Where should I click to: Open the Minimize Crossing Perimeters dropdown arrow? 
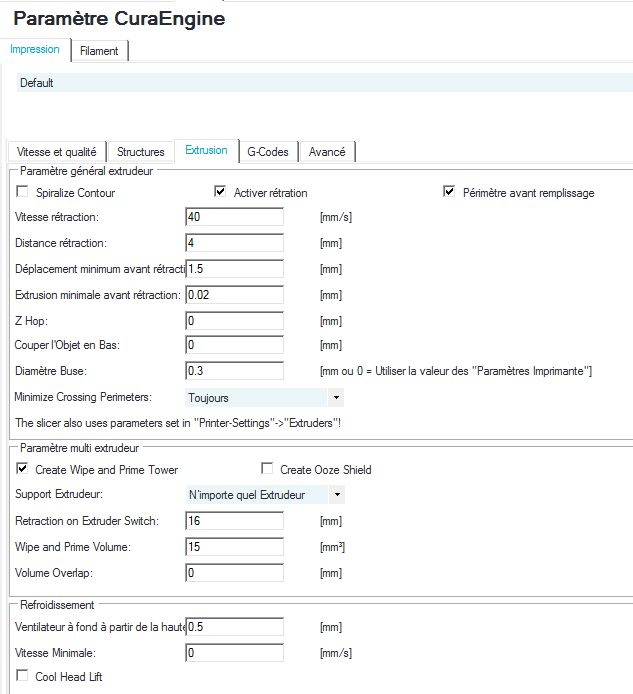pyautogui.click(x=336, y=397)
